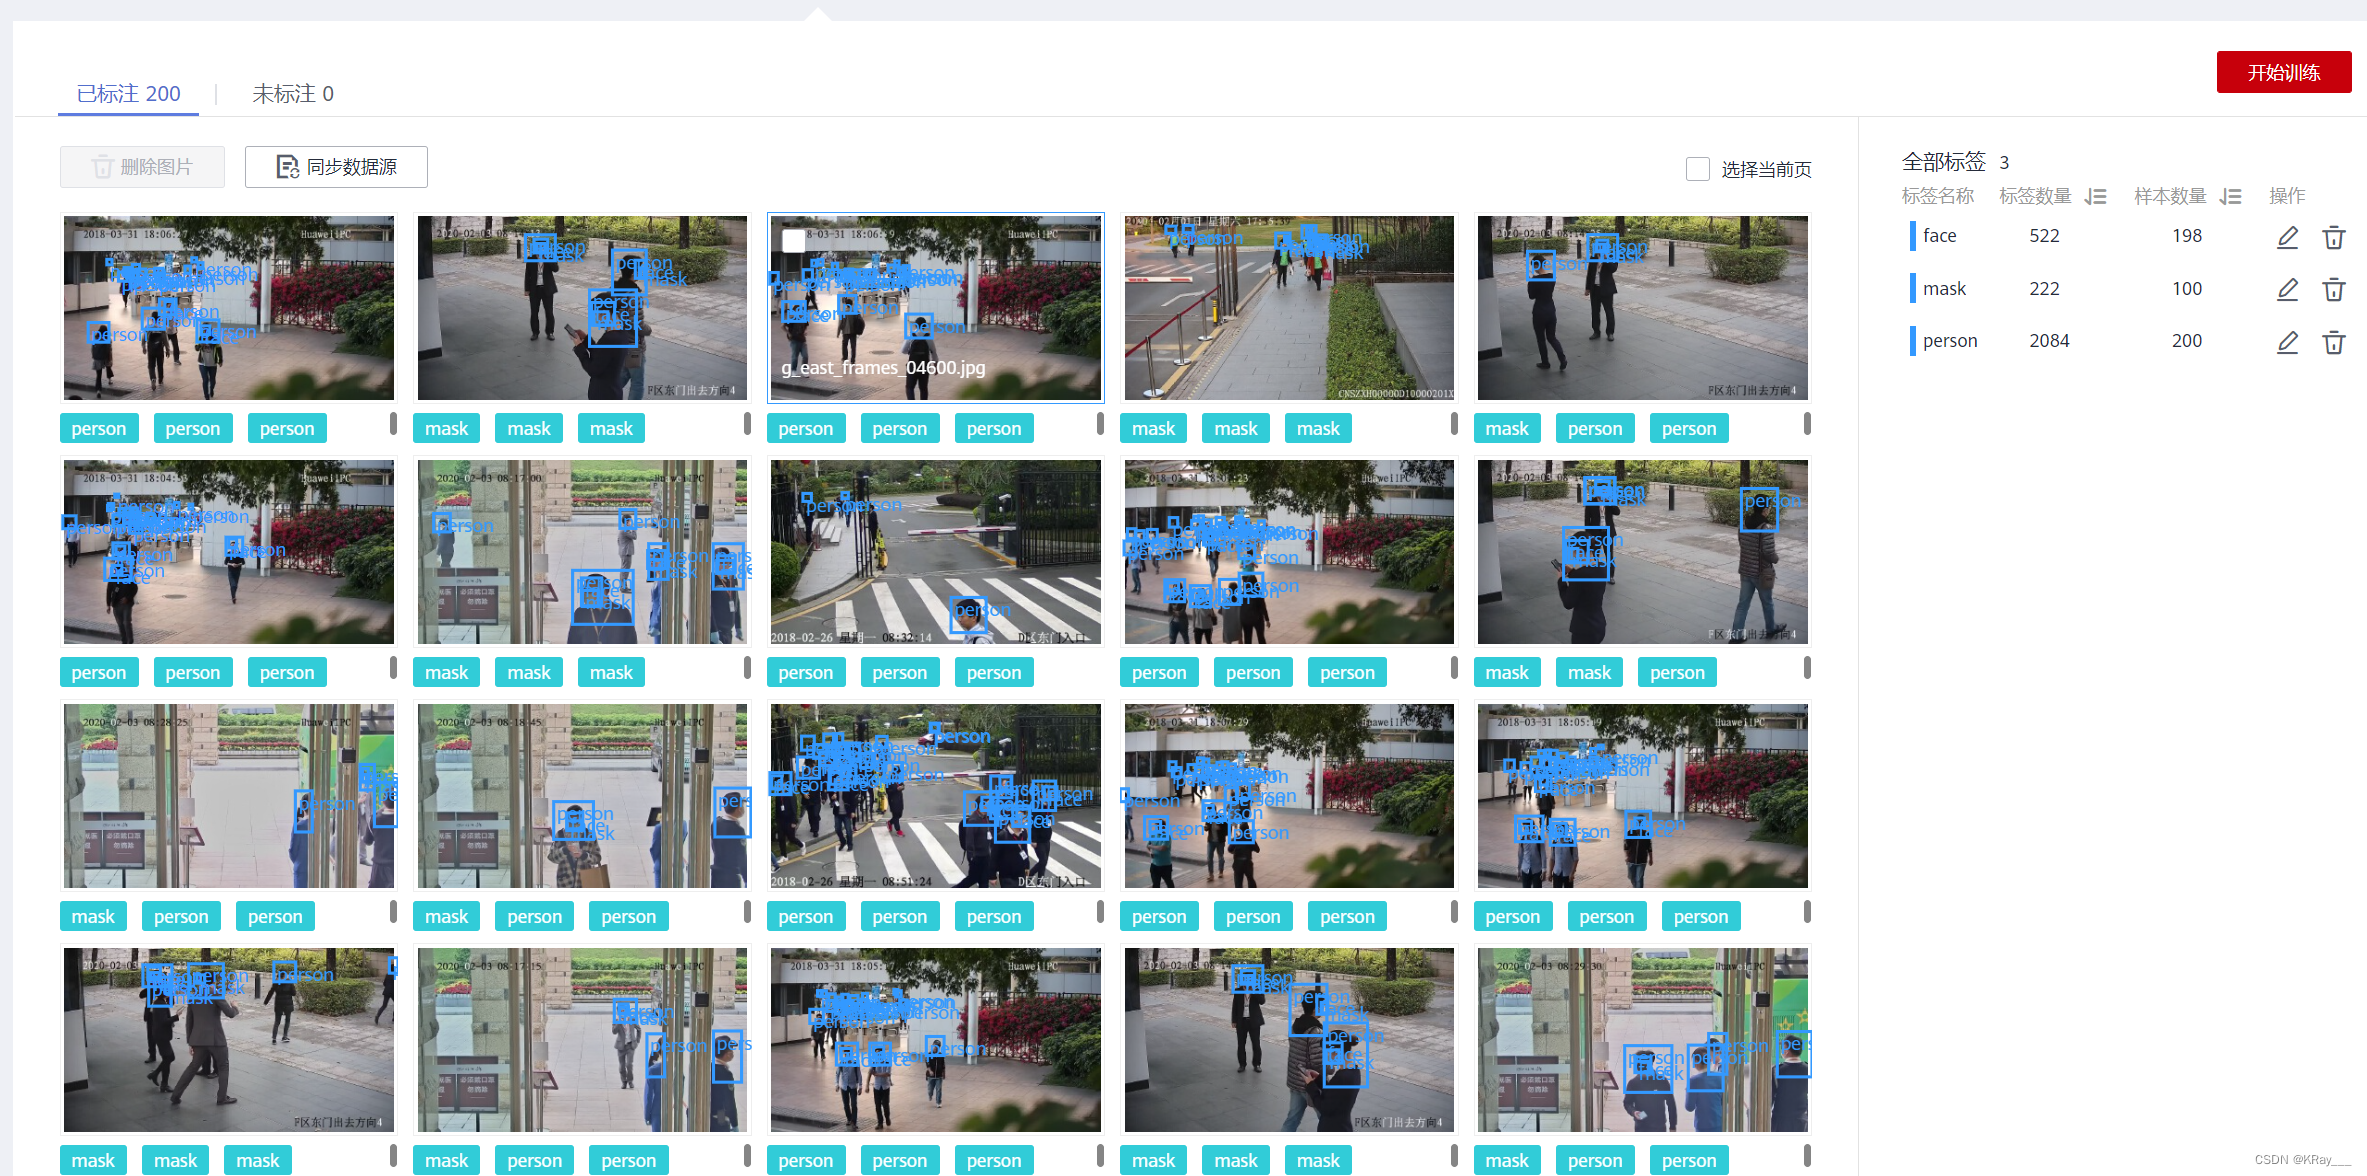2367x1176 pixels.
Task: Sort by 标签数量 column icon
Action: pyautogui.click(x=2096, y=197)
